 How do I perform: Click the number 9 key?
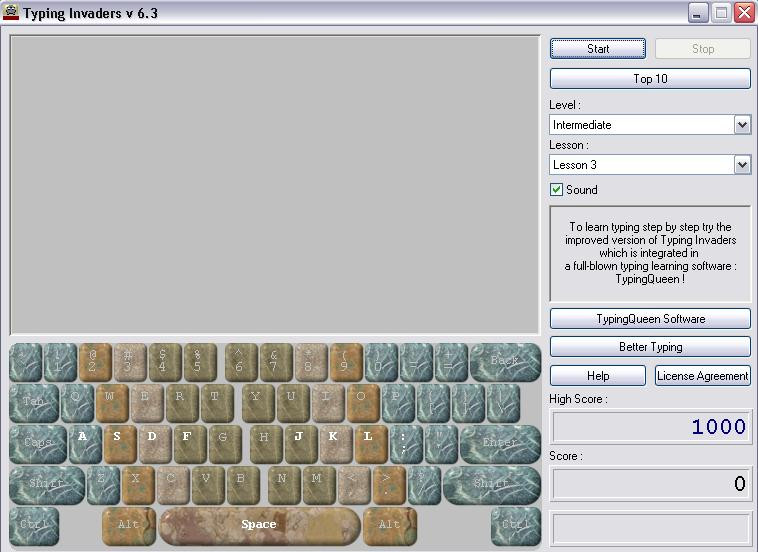click(x=346, y=363)
